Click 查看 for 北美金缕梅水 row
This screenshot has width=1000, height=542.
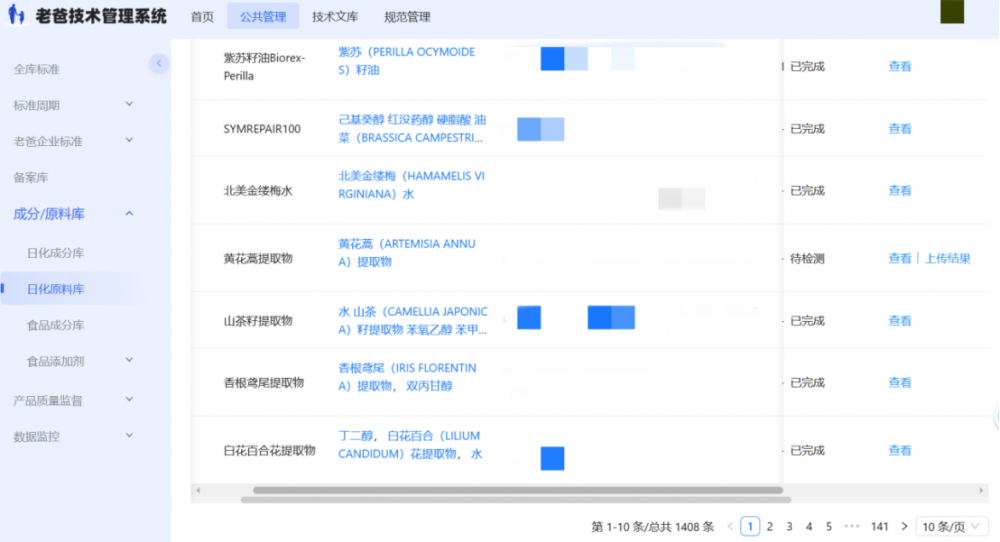[x=900, y=190]
